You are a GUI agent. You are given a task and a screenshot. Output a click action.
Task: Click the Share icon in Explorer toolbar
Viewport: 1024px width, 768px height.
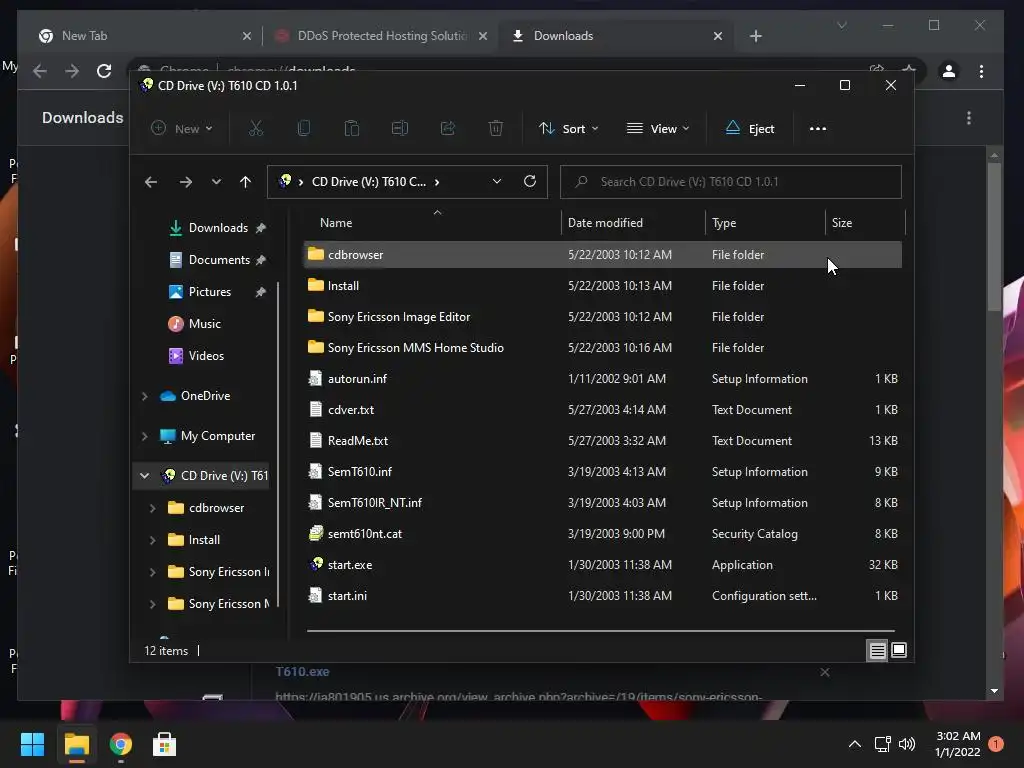tap(448, 128)
